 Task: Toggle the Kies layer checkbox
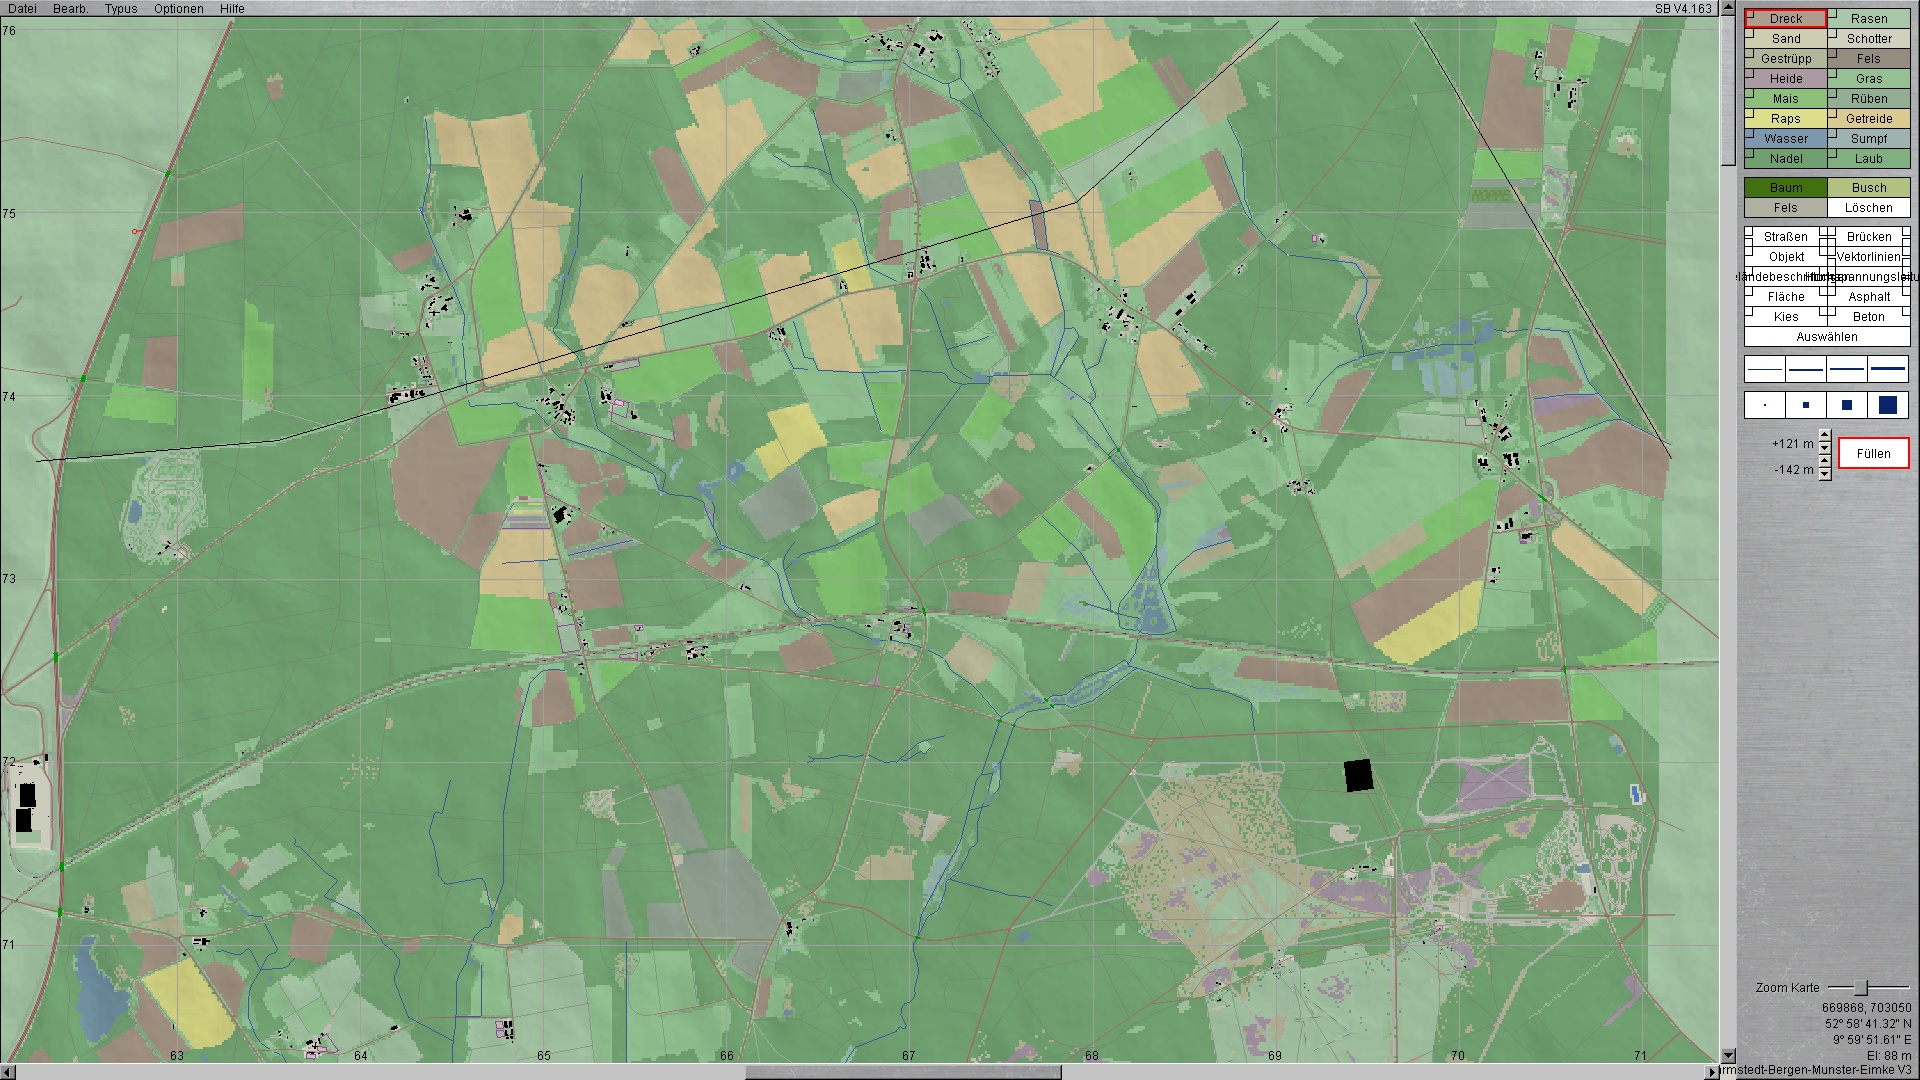click(1750, 313)
